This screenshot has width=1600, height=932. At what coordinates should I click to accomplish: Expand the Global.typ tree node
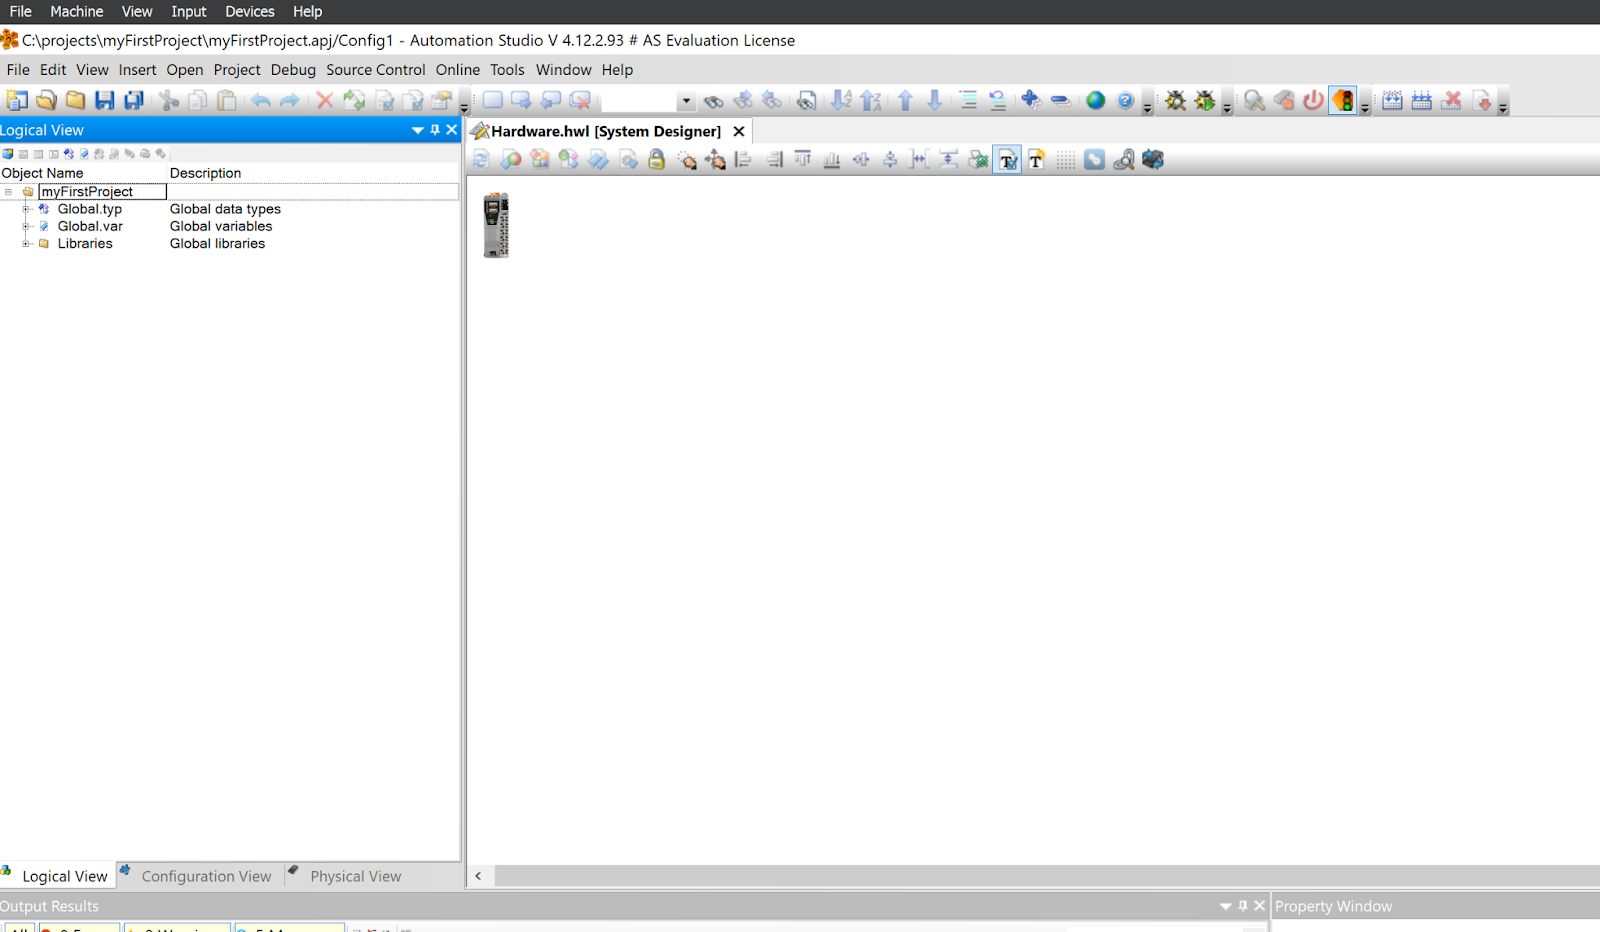pos(27,209)
